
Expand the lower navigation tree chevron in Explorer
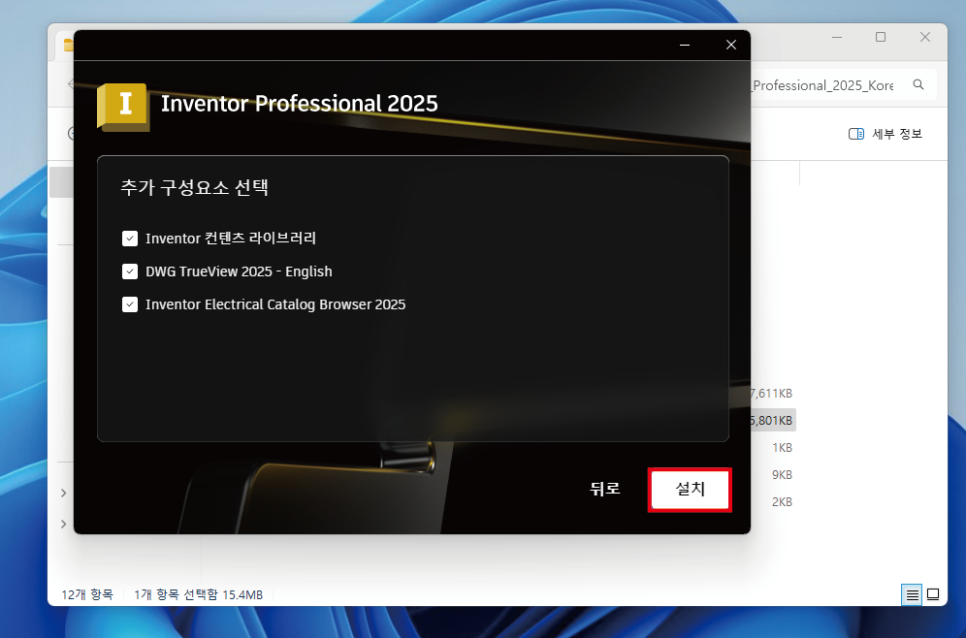[63, 524]
